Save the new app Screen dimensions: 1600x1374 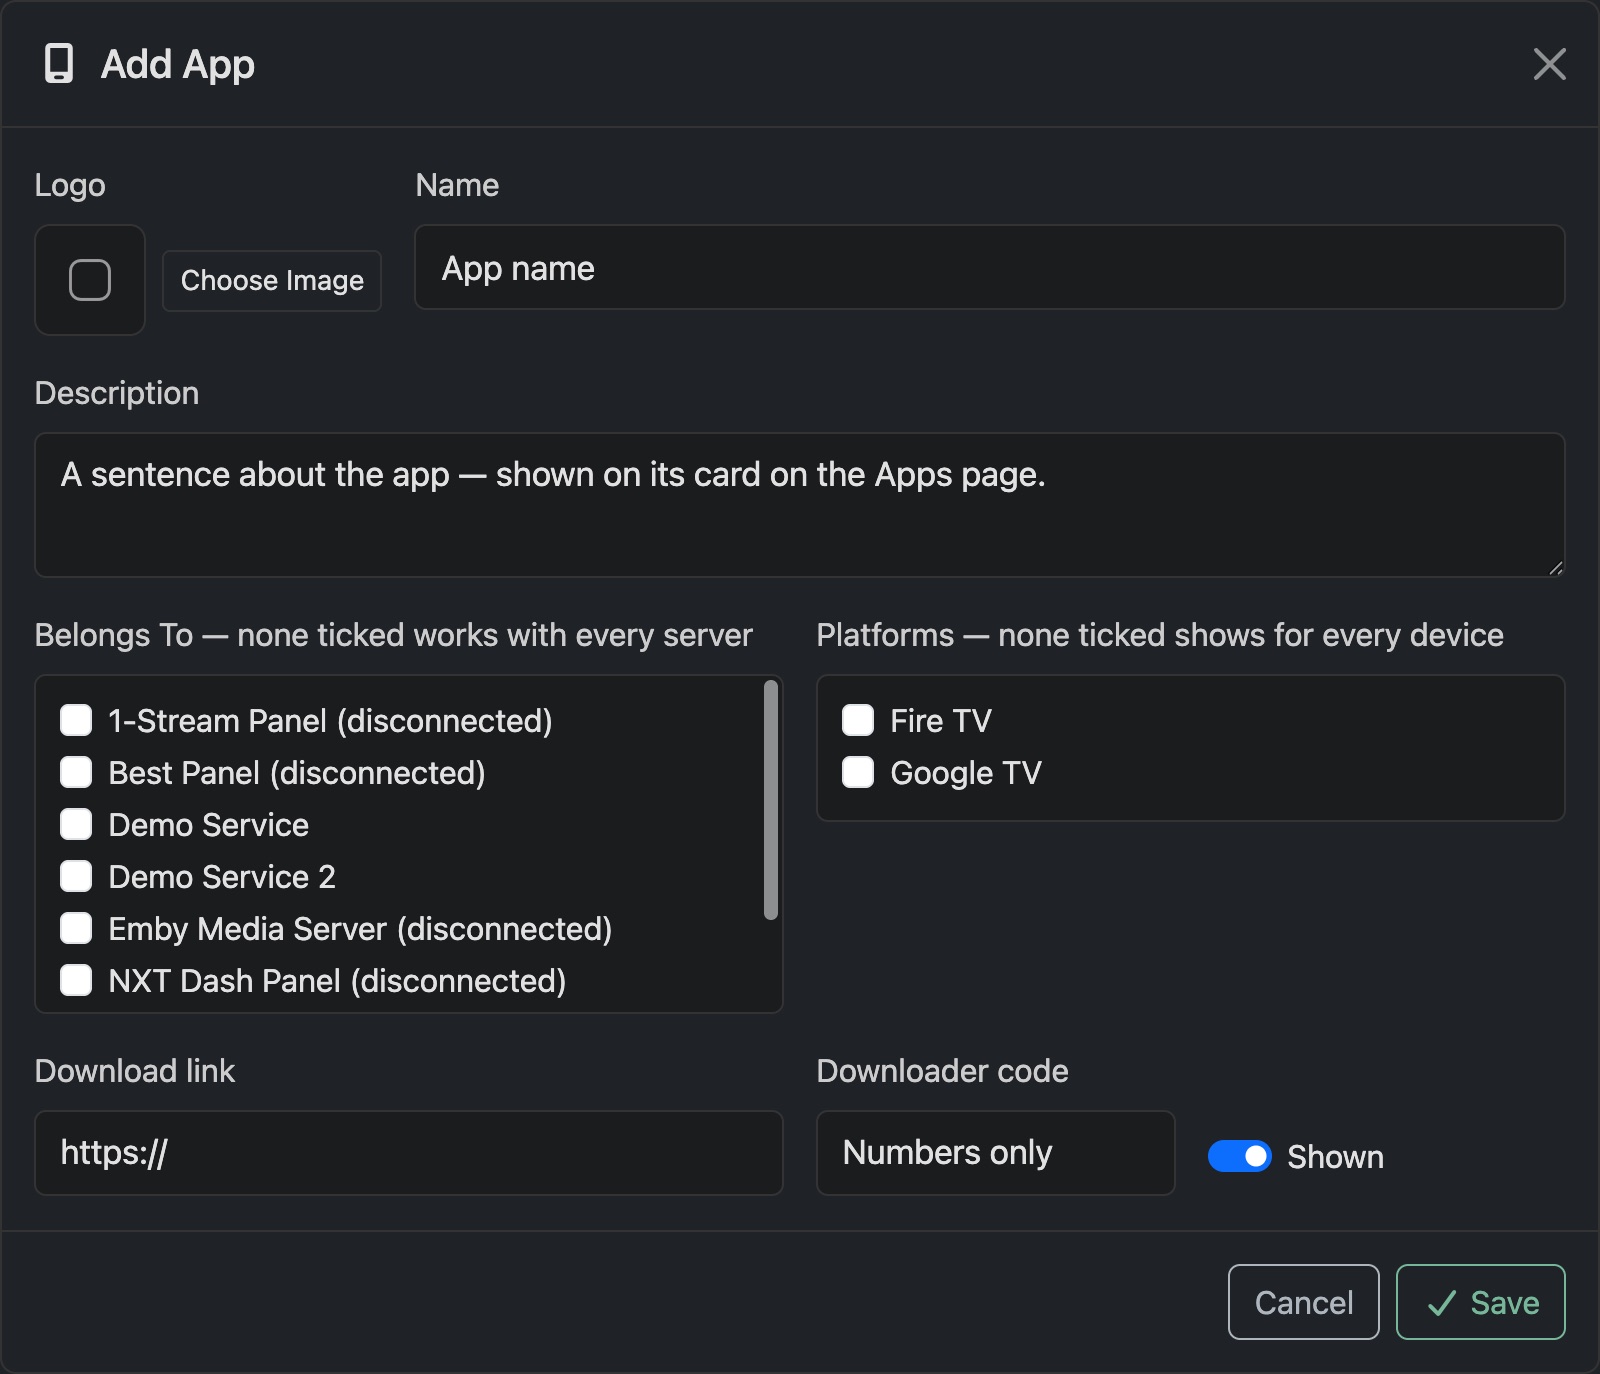1481,1302
